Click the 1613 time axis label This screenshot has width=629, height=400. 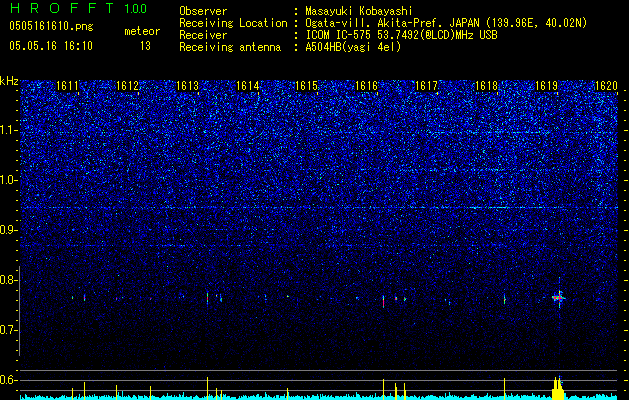(187, 86)
